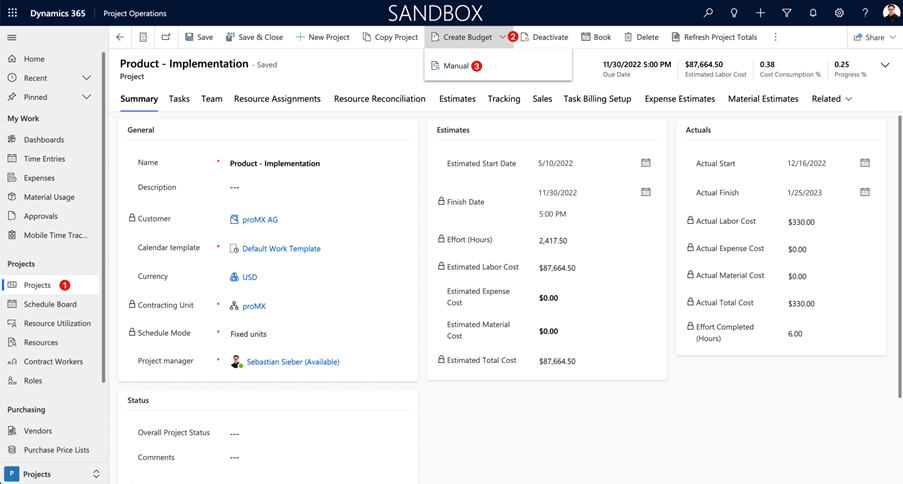Open Schedule Board in the sidebar
The image size is (903, 484).
[50, 304]
